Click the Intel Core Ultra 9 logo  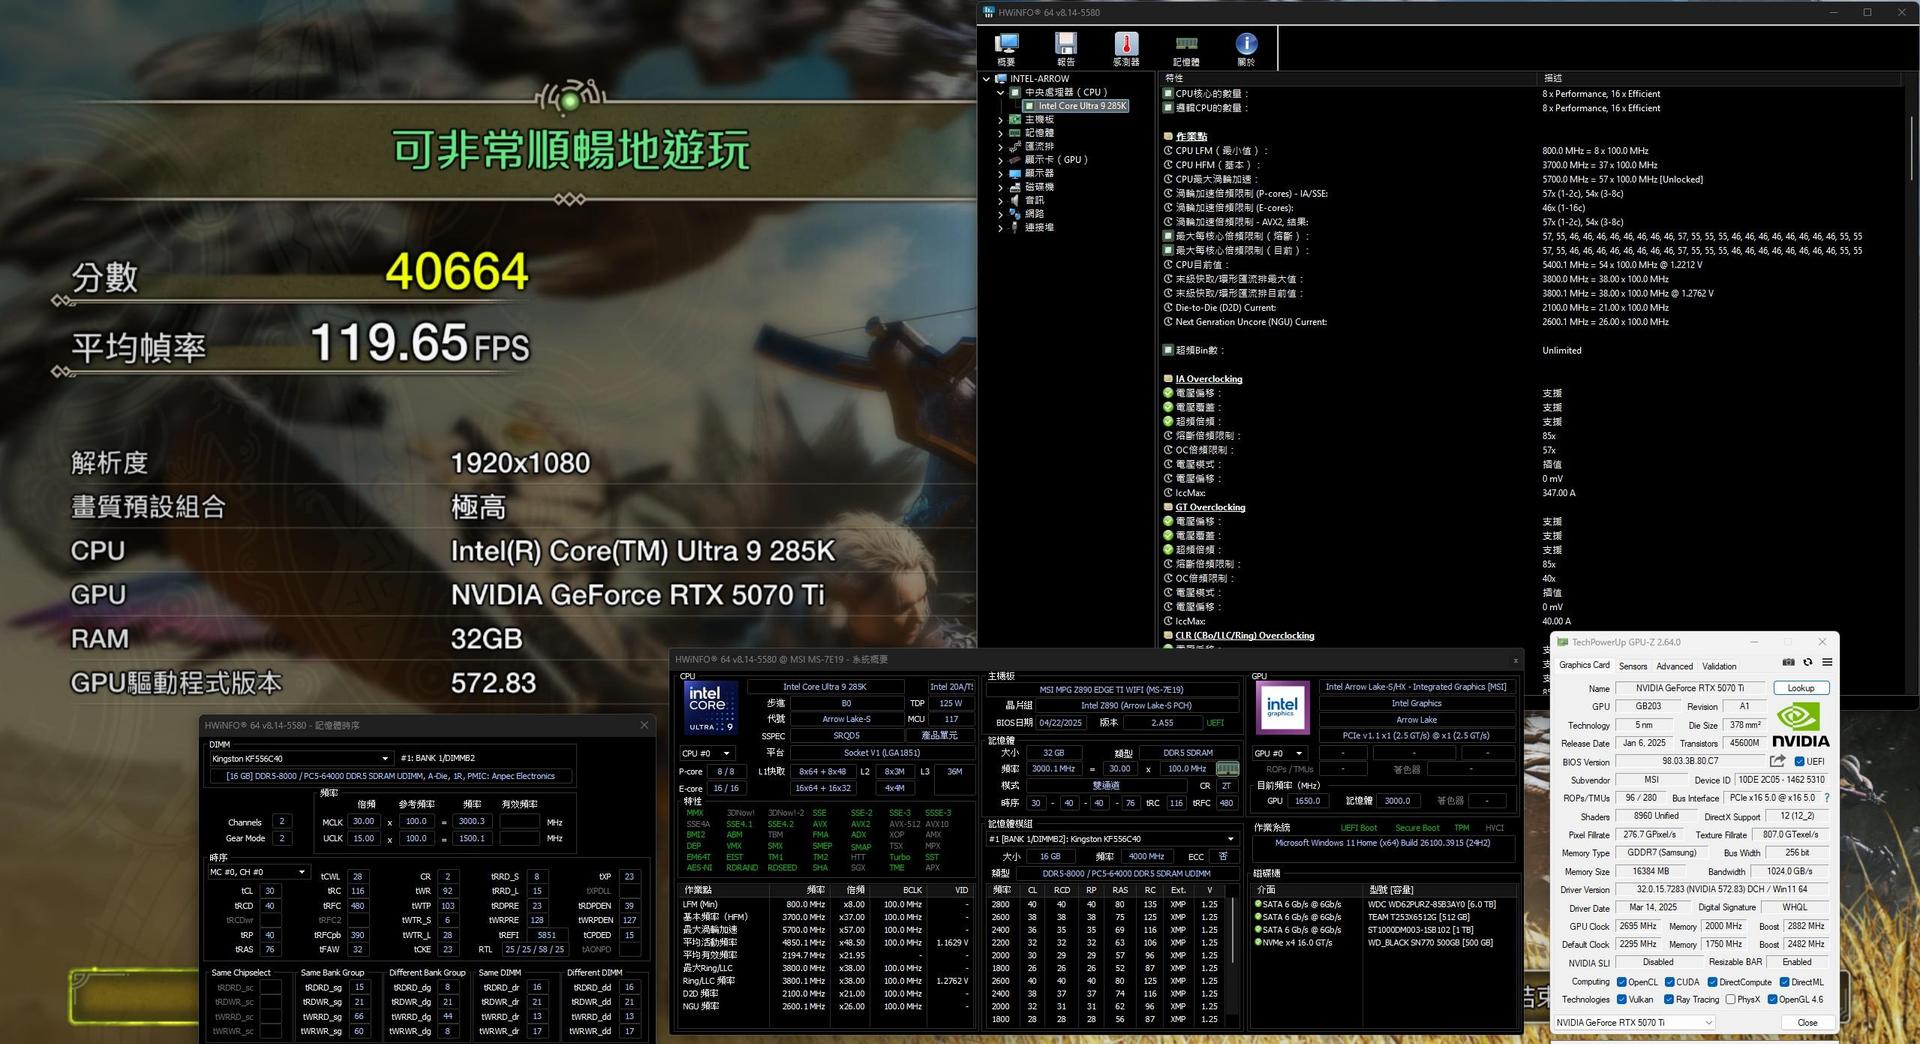click(x=711, y=708)
